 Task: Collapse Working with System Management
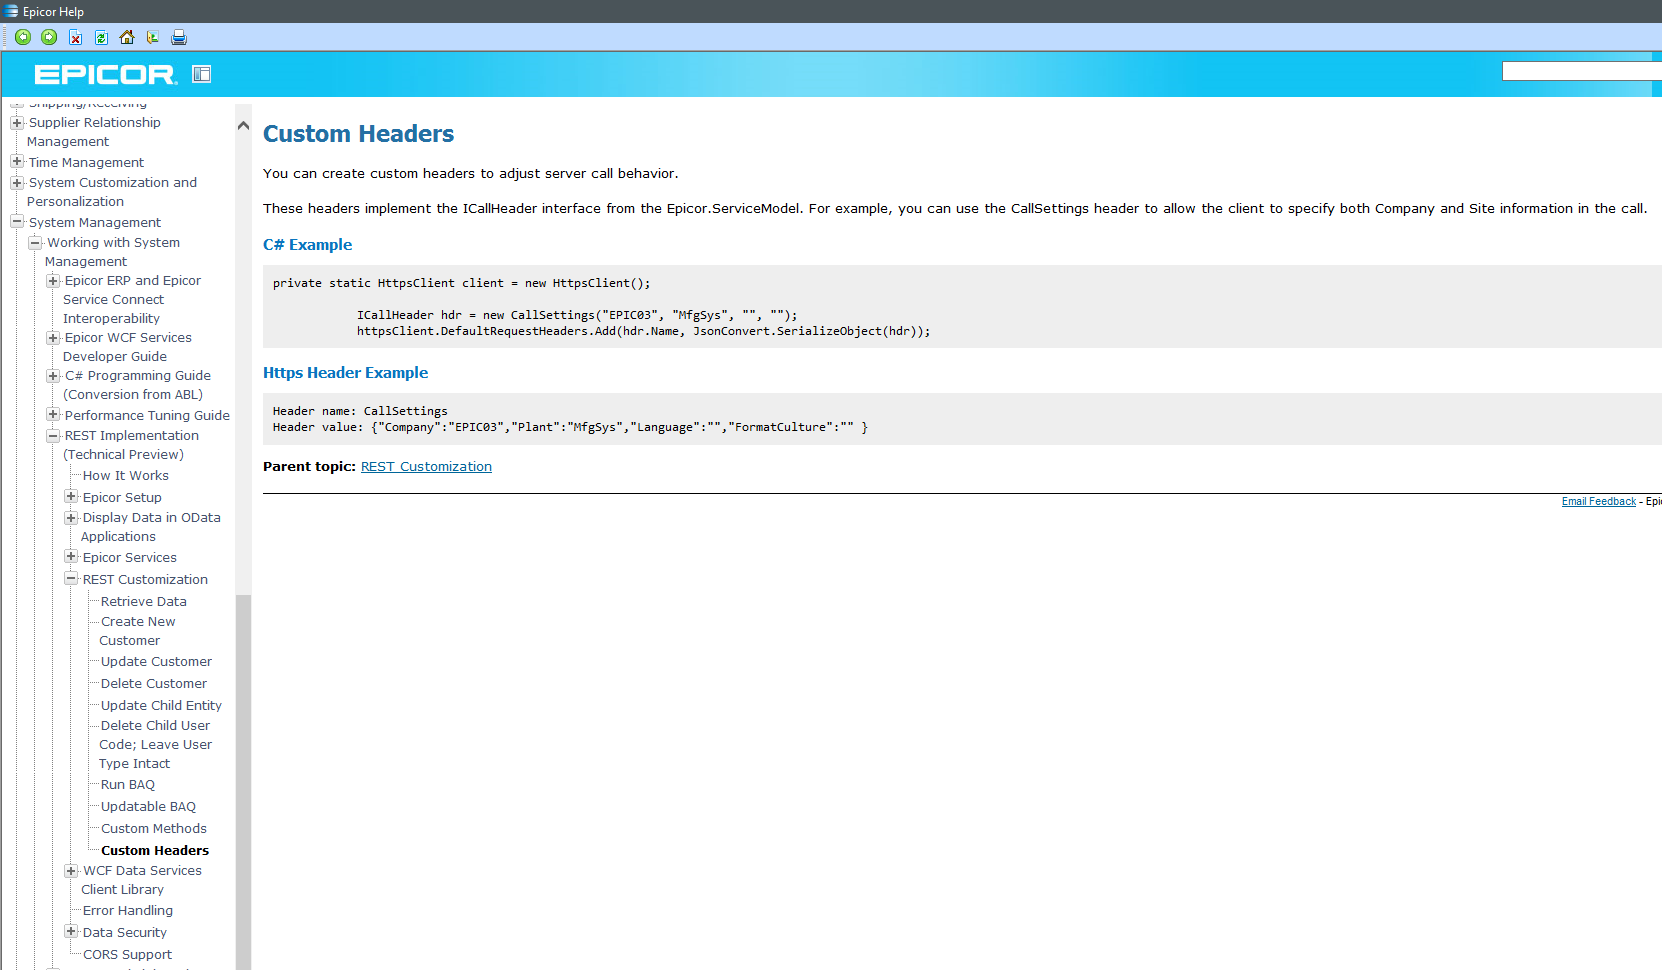pyautogui.click(x=35, y=242)
